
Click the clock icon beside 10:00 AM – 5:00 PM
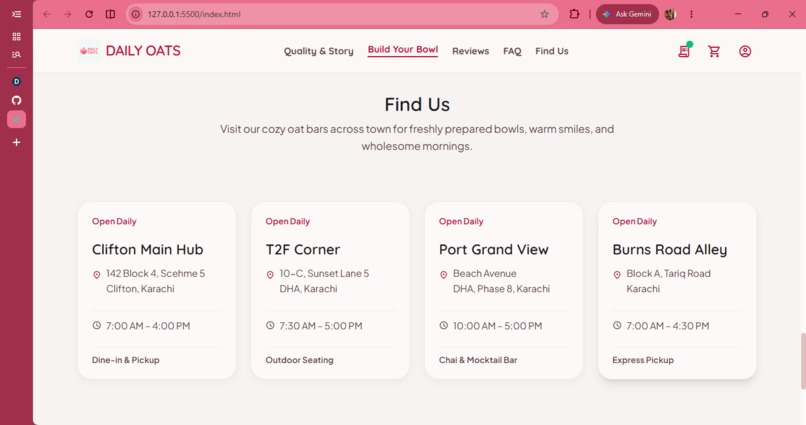[x=444, y=325]
